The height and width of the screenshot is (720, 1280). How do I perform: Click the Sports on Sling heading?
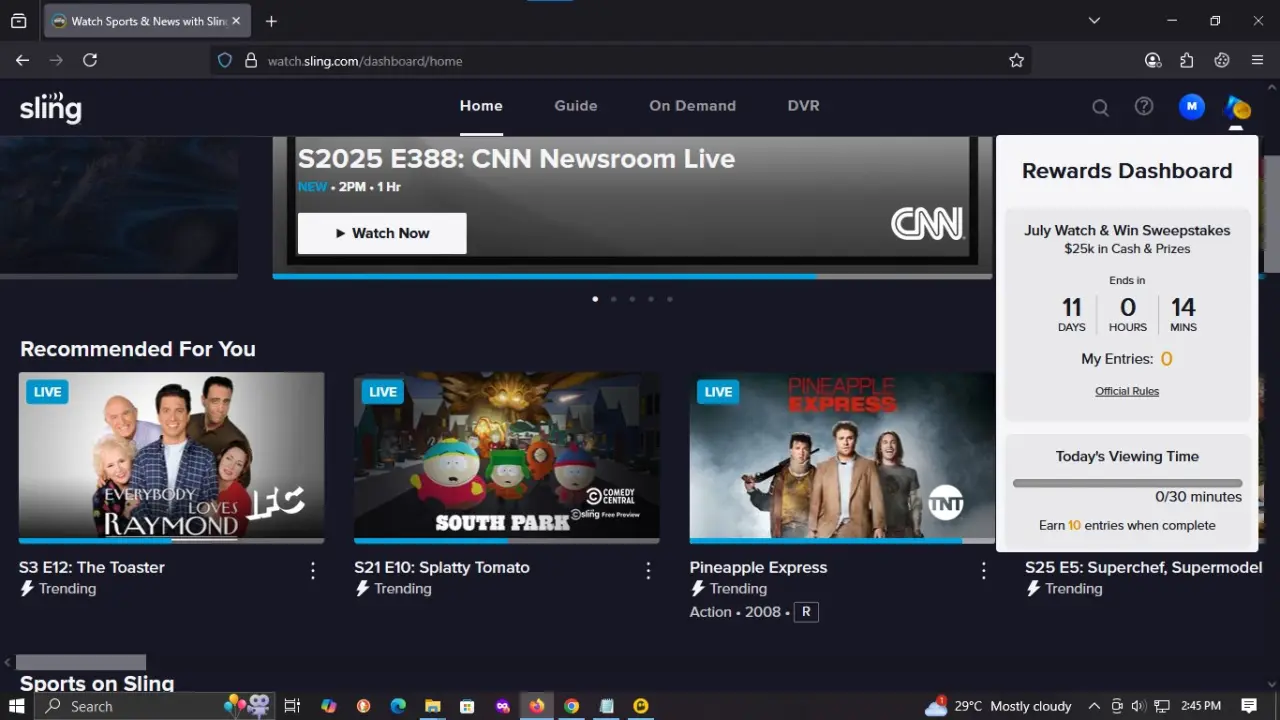pyautogui.click(x=97, y=684)
